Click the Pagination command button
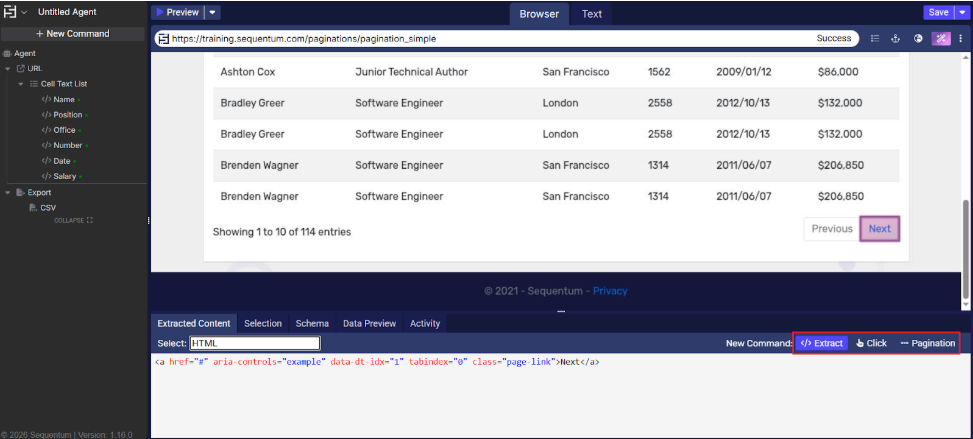973x439 pixels. pyautogui.click(x=927, y=343)
